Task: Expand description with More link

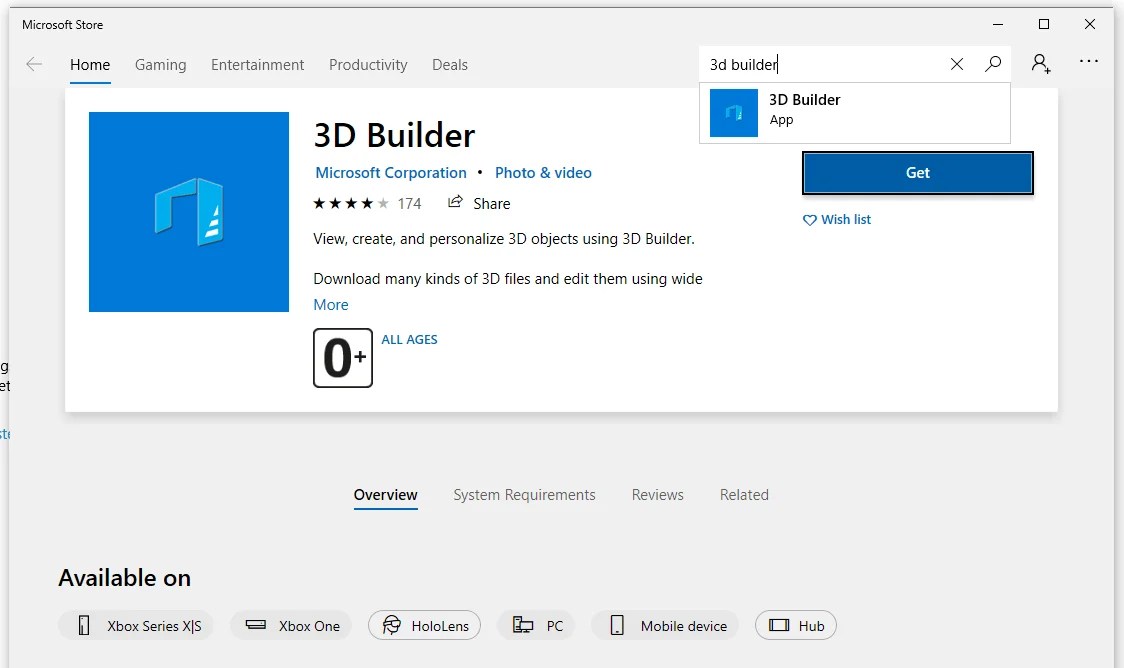Action: click(x=331, y=305)
